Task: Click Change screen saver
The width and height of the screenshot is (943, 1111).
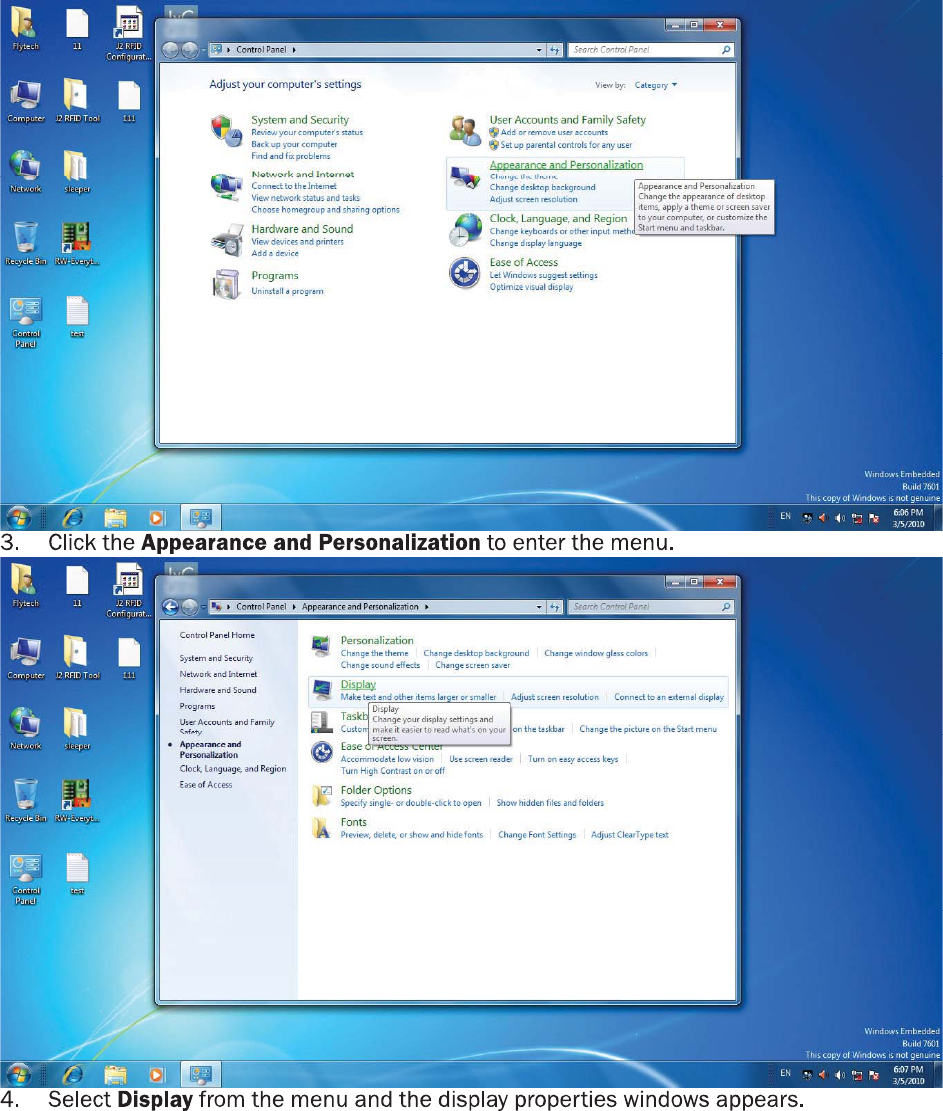Action: click(473, 665)
